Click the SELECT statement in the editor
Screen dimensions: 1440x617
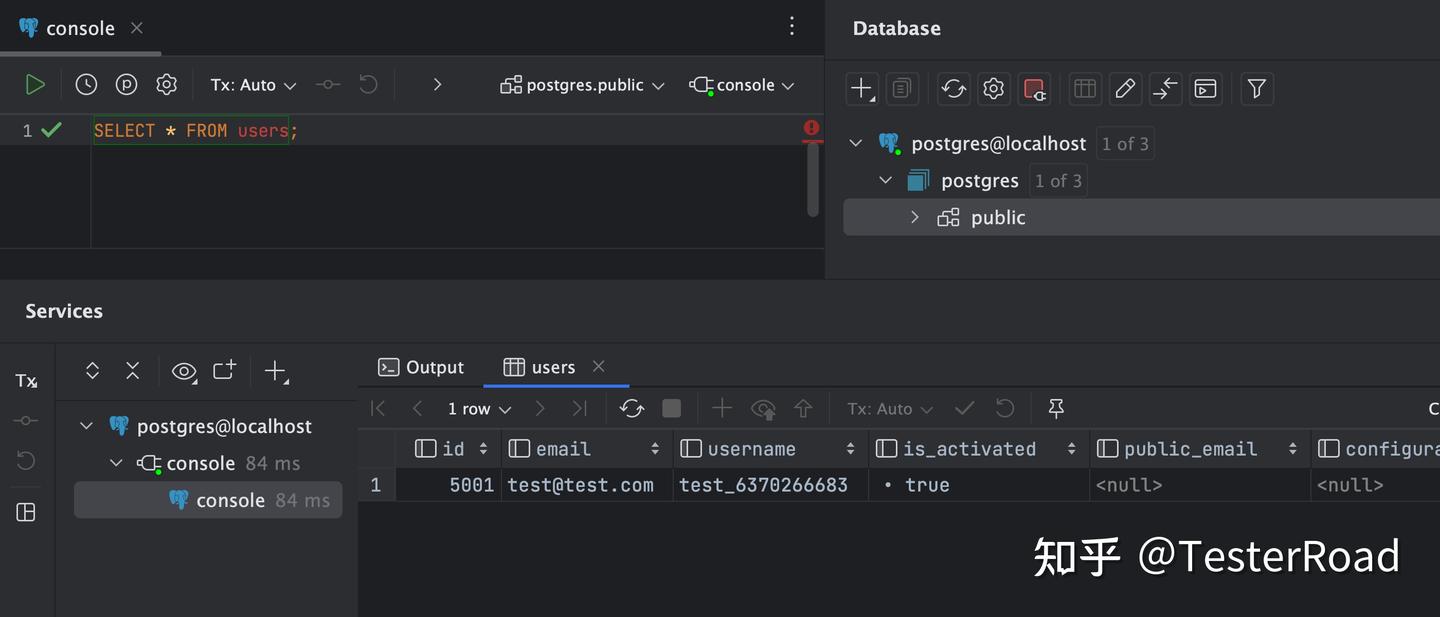193,130
